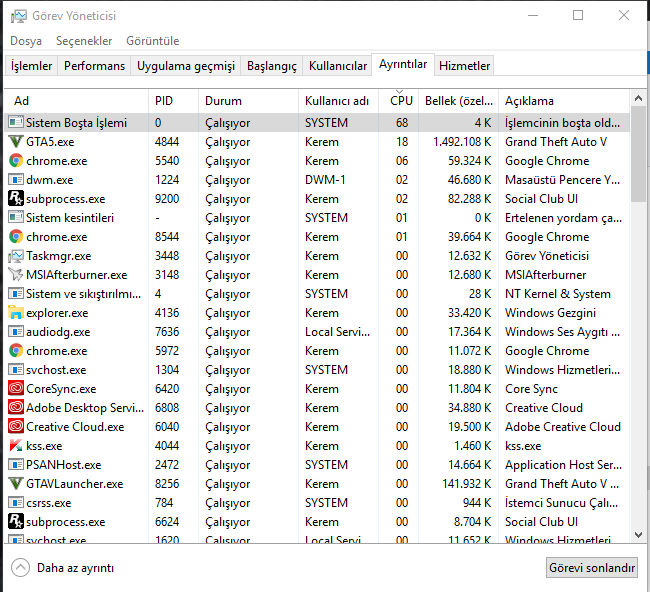Click the MSIAfterburner.exe plane icon
Image resolution: width=650 pixels, height=592 pixels.
16,275
